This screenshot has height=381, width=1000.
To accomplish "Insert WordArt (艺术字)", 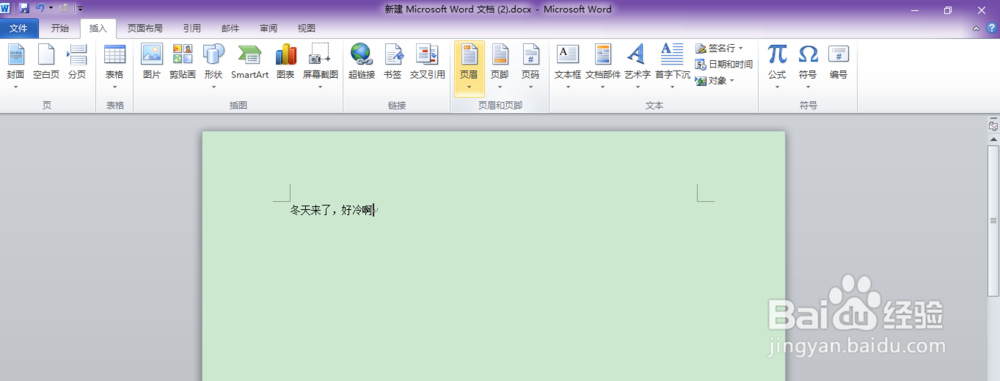I will coord(637,66).
